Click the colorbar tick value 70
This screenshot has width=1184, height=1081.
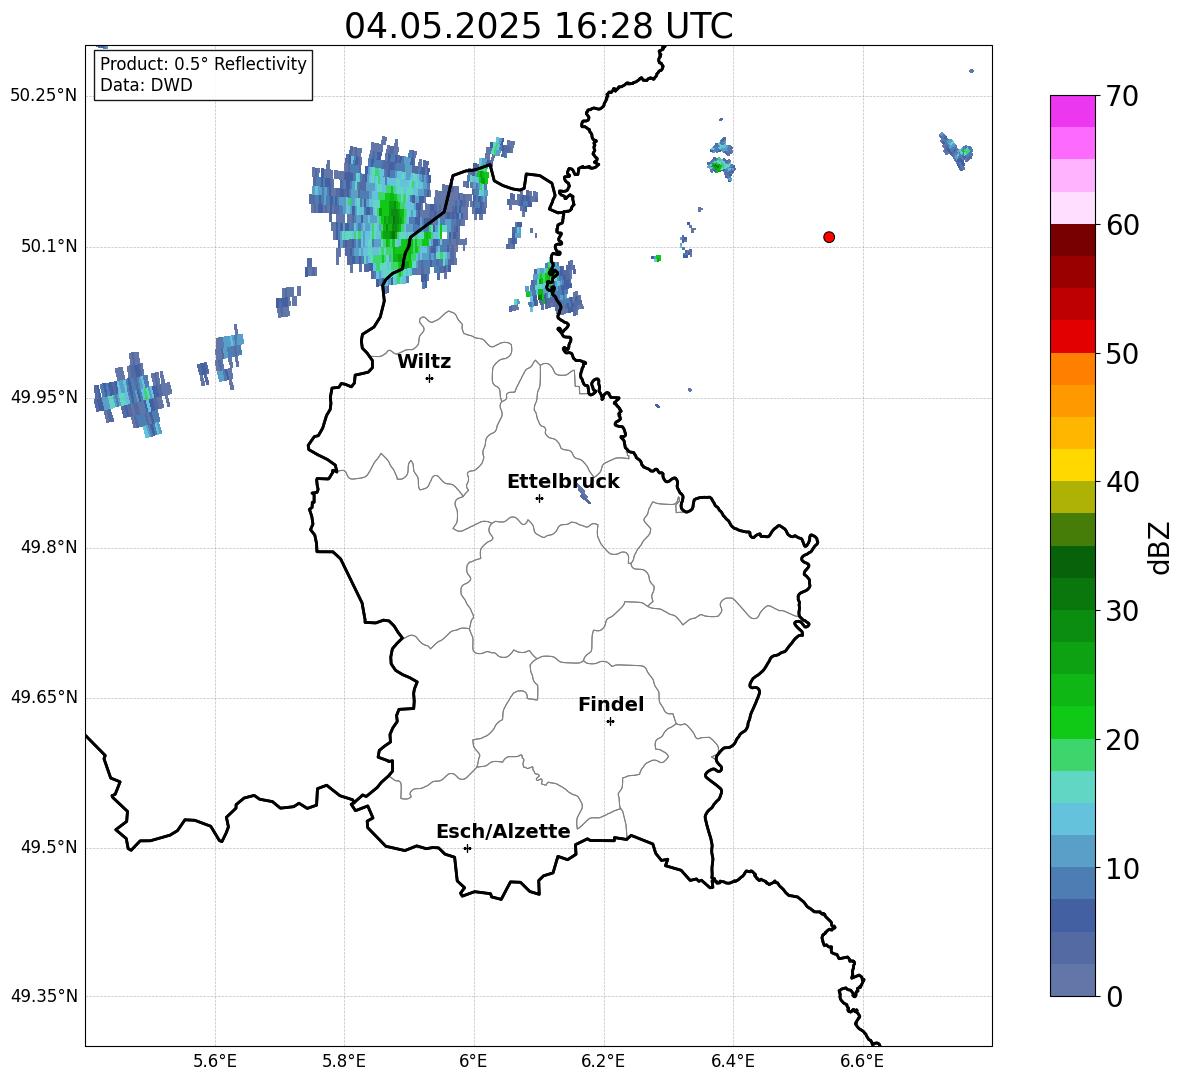(x=1122, y=97)
